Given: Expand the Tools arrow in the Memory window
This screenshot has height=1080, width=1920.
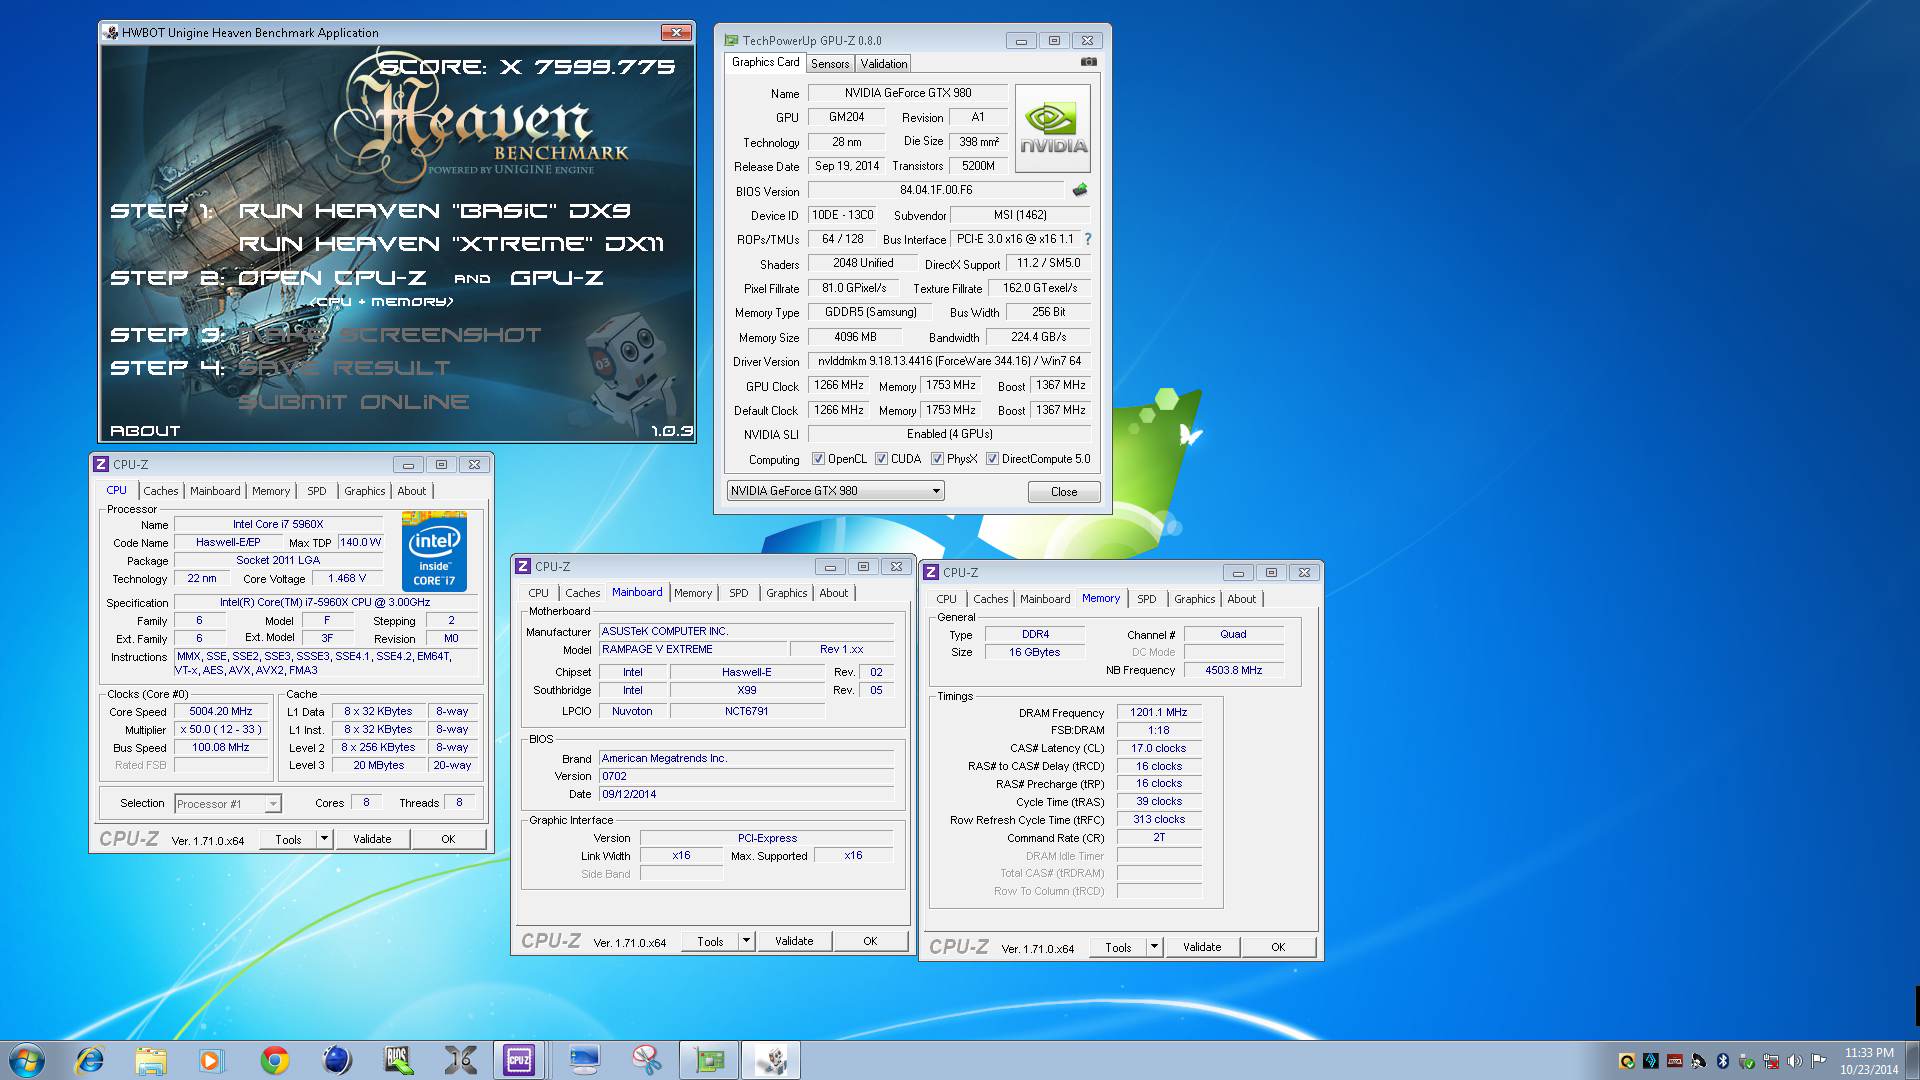Looking at the screenshot, I should pyautogui.click(x=1154, y=947).
